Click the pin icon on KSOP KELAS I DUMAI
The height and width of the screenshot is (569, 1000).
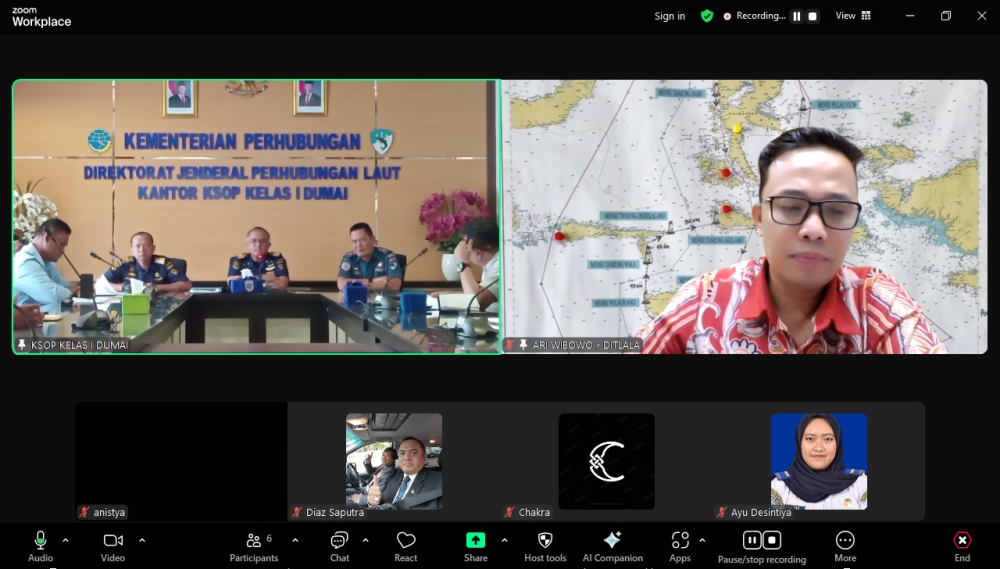pos(22,345)
